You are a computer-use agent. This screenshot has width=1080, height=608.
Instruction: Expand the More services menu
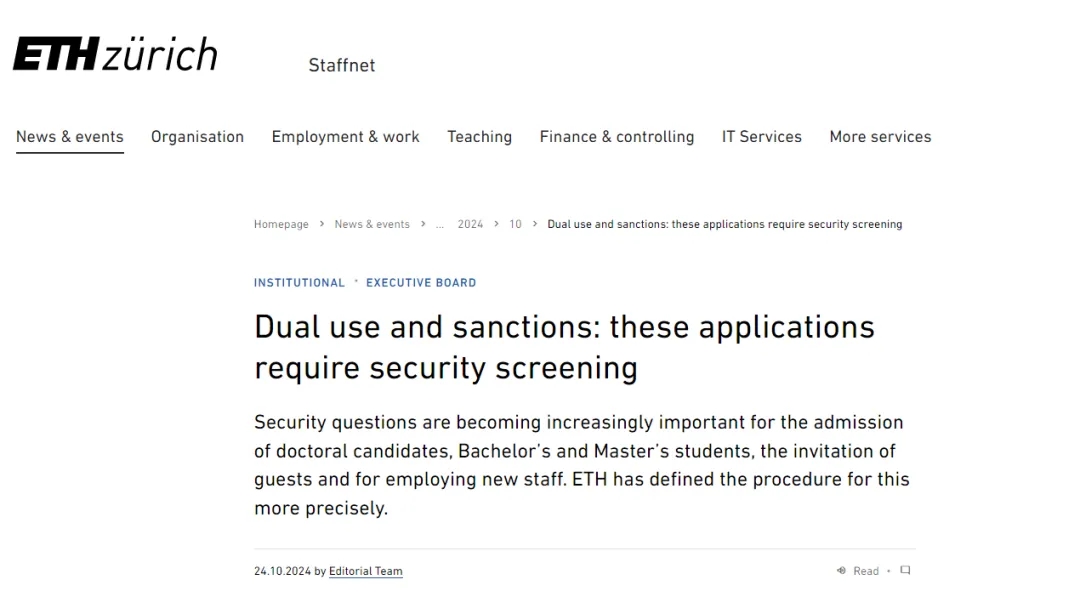(x=880, y=136)
